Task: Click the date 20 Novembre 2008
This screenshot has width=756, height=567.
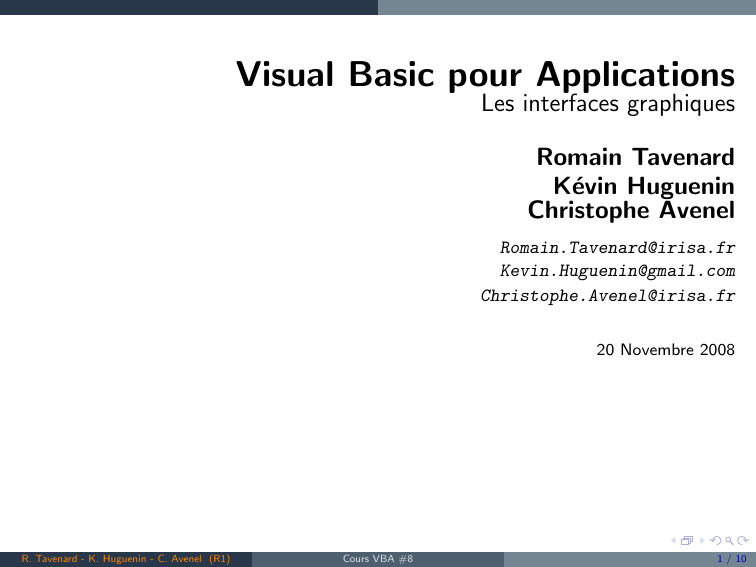Action: coord(665,350)
